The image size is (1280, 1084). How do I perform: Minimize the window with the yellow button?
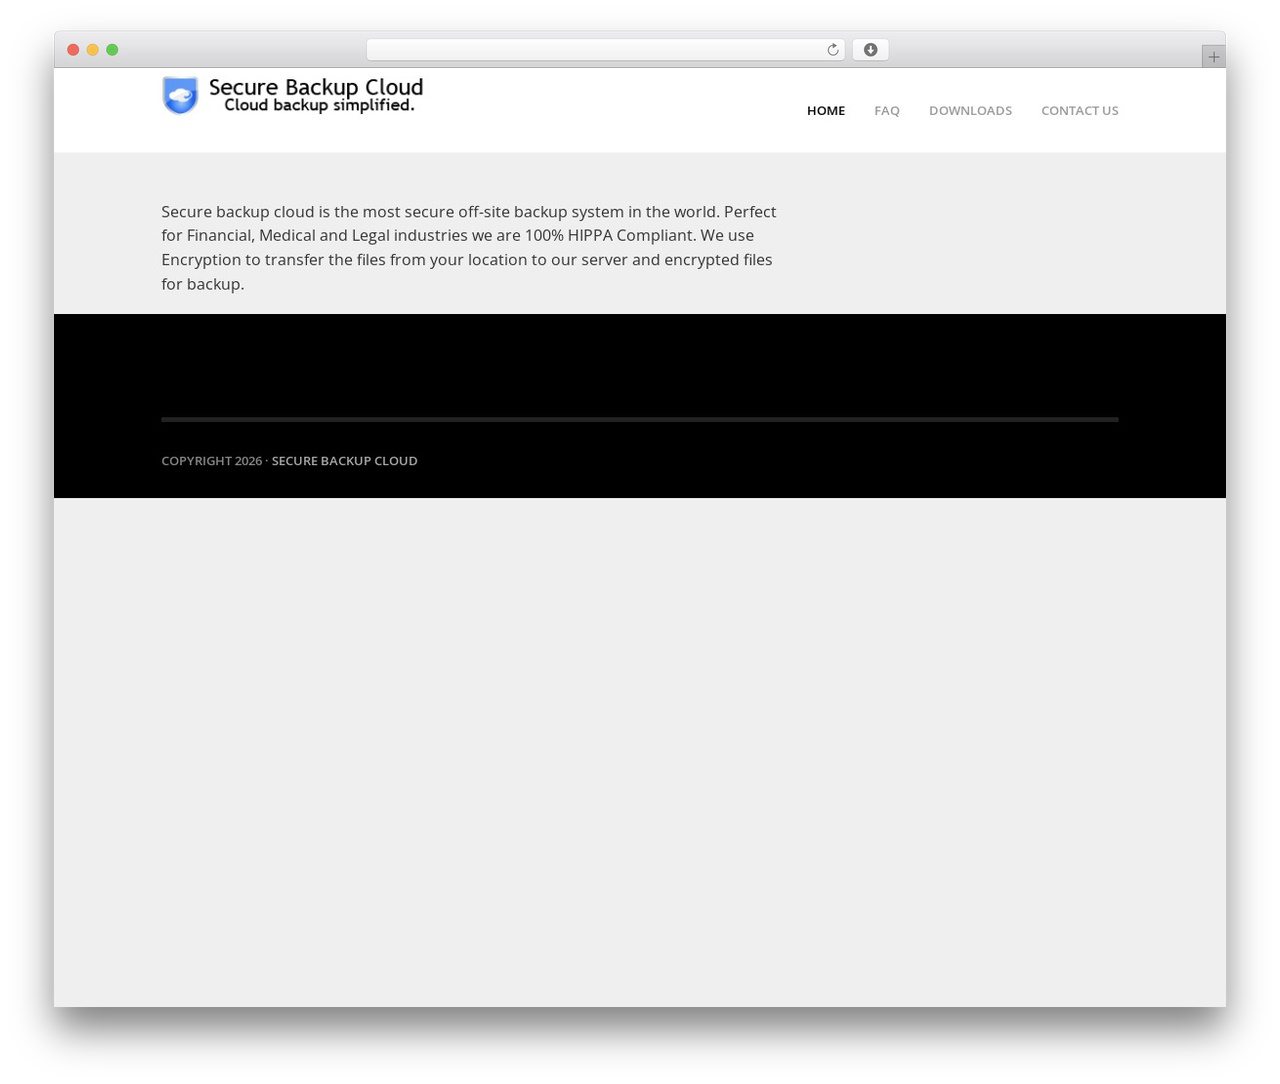click(x=92, y=50)
